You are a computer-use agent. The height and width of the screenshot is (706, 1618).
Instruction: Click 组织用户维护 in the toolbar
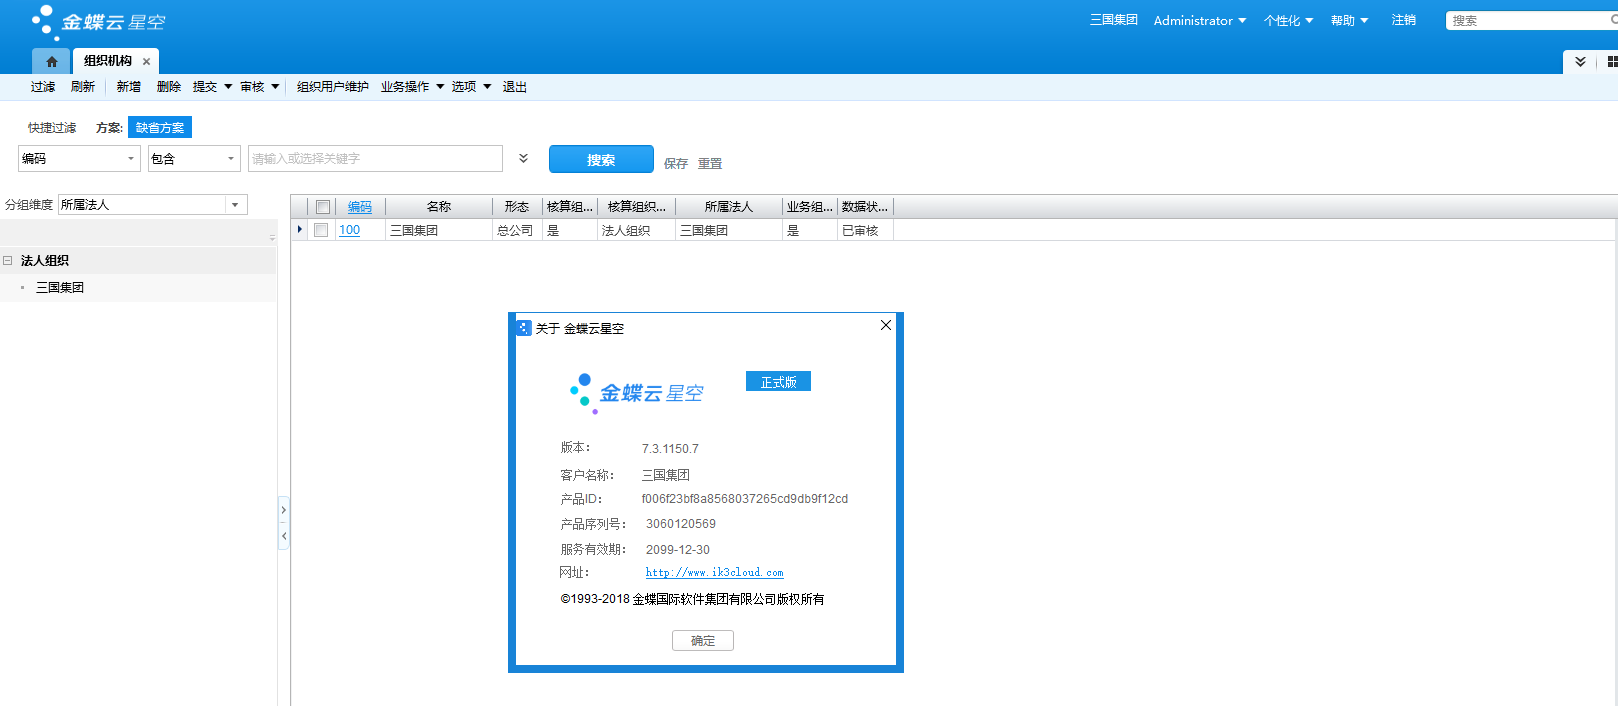[333, 87]
